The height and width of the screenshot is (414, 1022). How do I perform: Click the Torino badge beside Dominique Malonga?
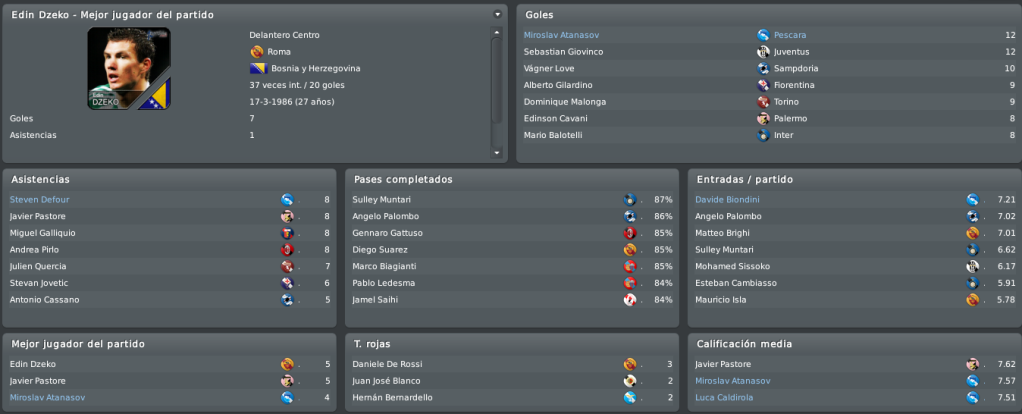pyautogui.click(x=763, y=102)
